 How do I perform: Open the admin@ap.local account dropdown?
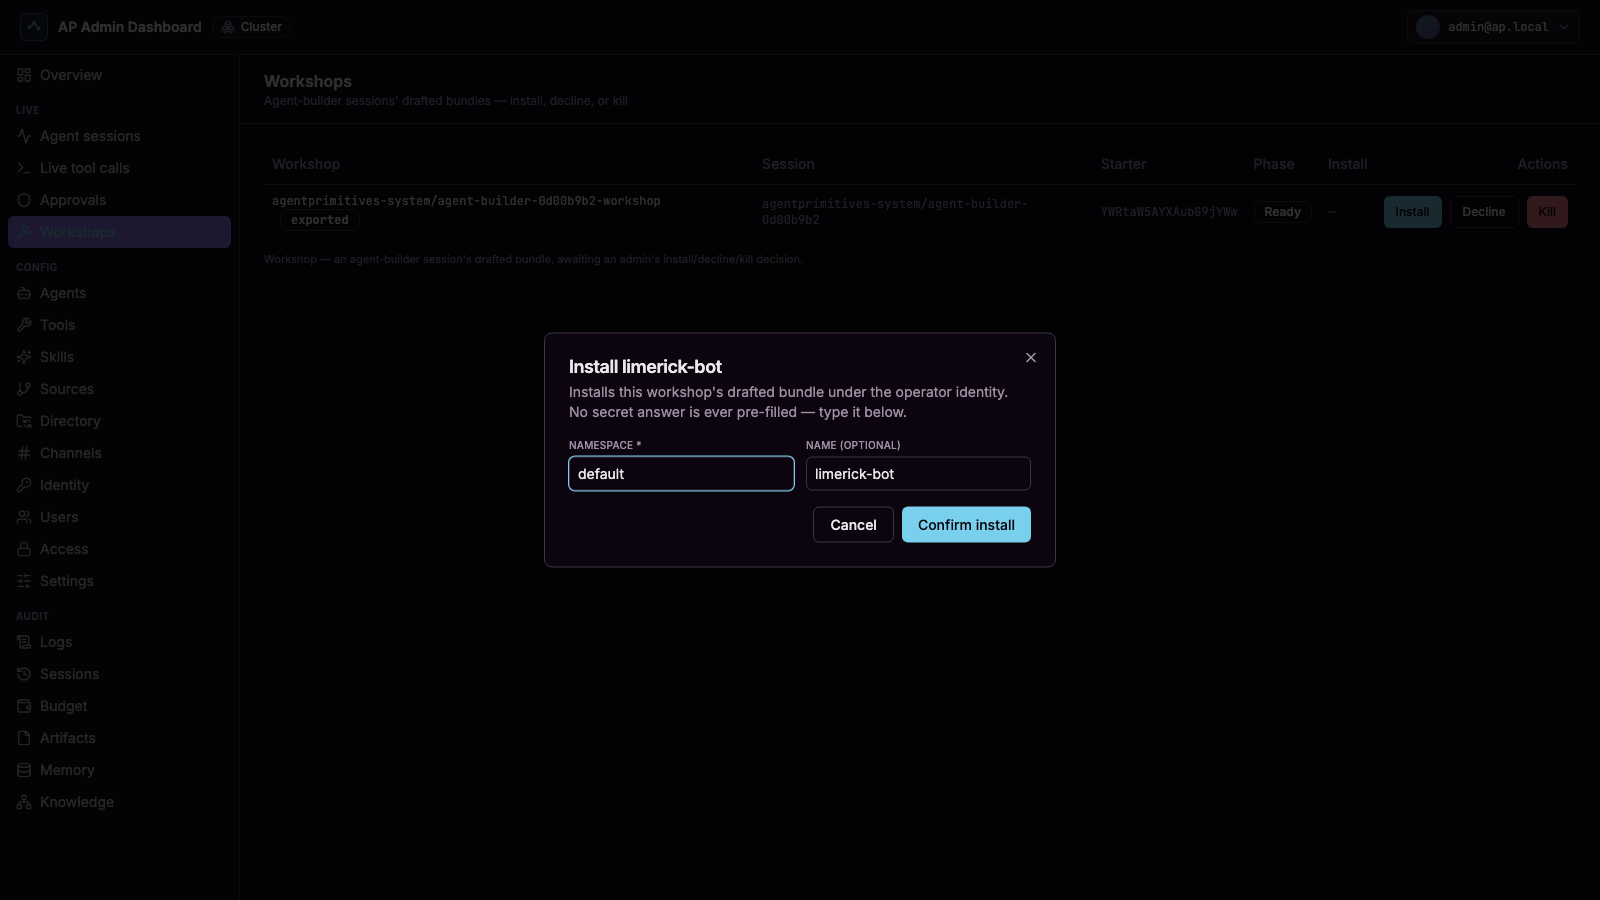point(1493,27)
